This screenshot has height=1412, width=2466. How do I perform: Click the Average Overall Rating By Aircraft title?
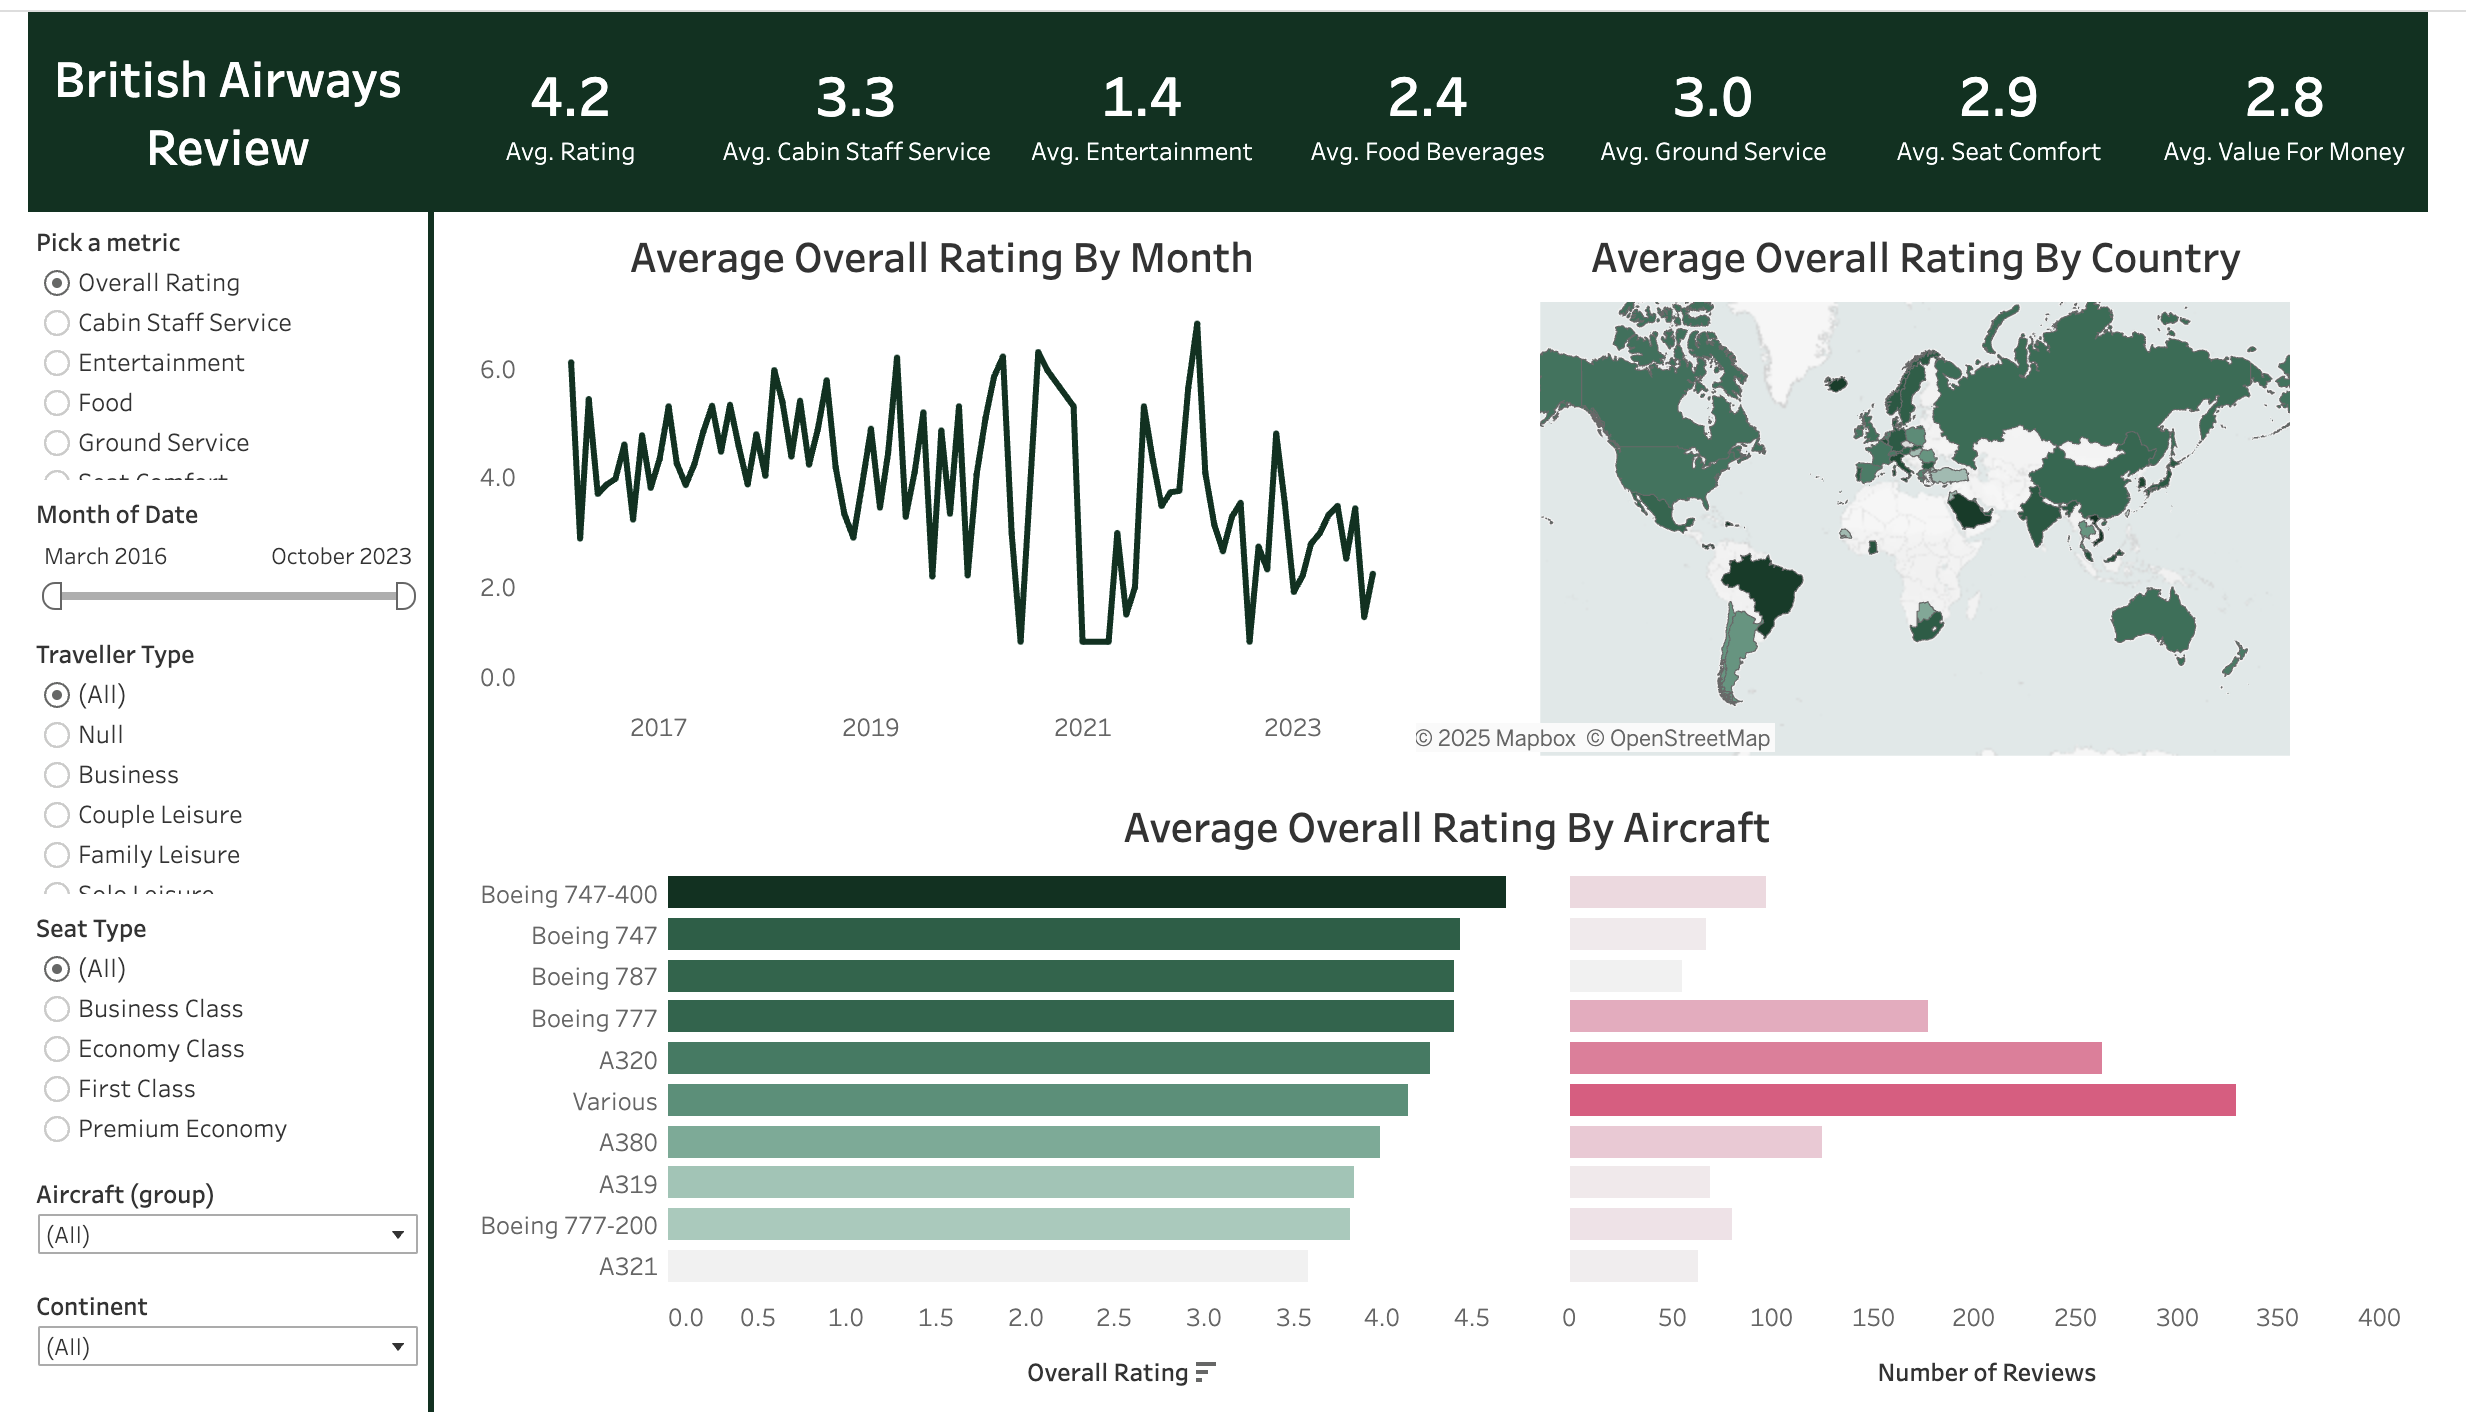click(1446, 829)
